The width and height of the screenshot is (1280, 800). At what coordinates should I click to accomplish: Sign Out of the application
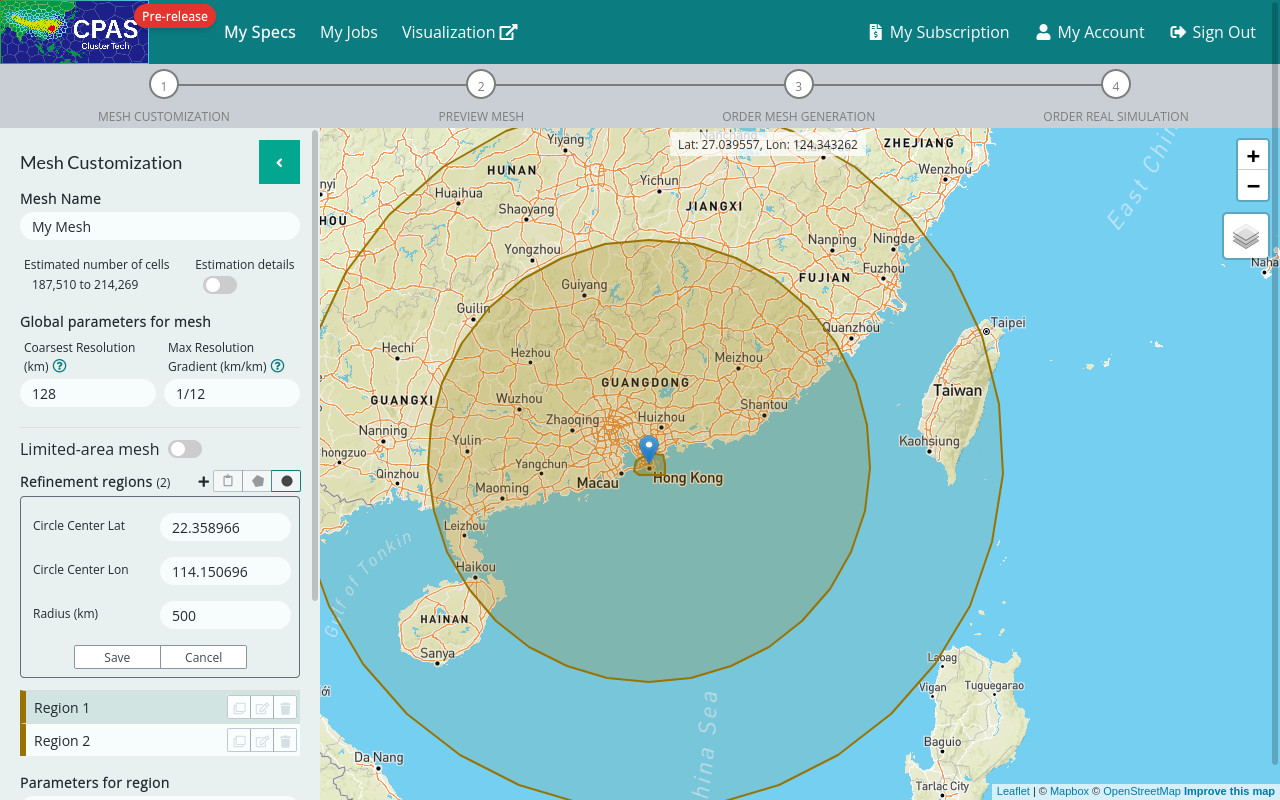pos(1213,32)
